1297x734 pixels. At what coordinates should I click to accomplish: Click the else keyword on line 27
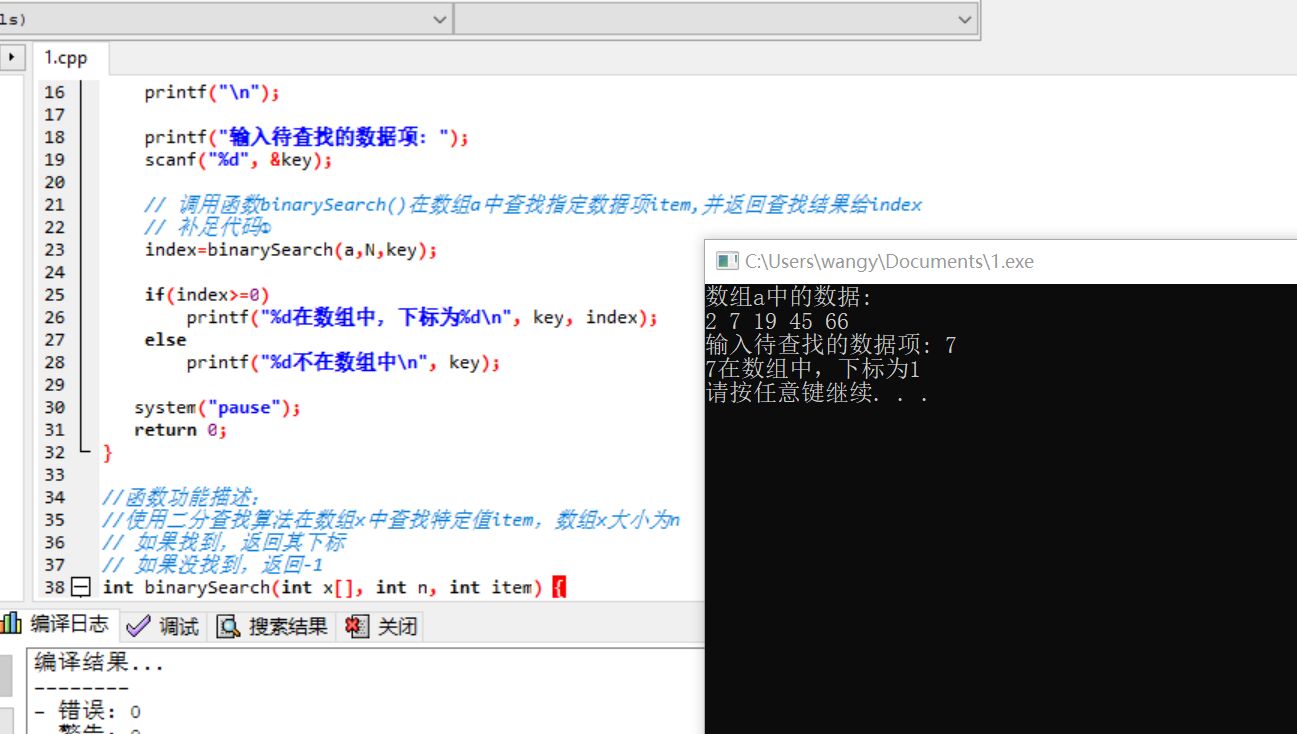(x=165, y=340)
